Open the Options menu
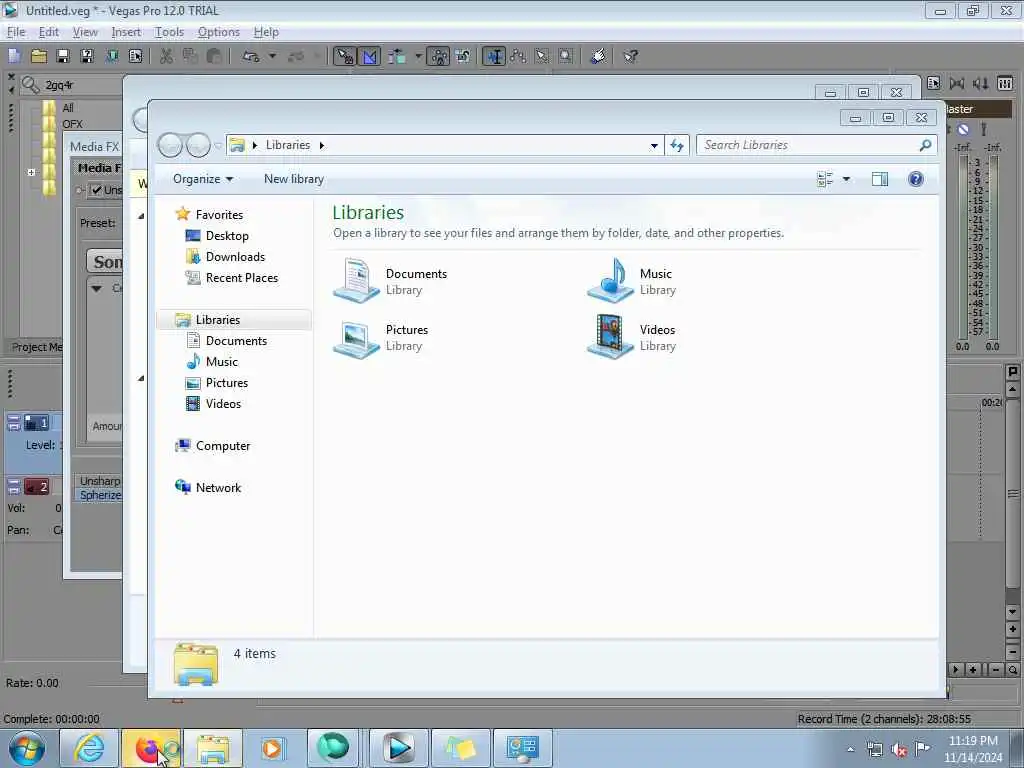This screenshot has width=1024, height=768. (219, 32)
